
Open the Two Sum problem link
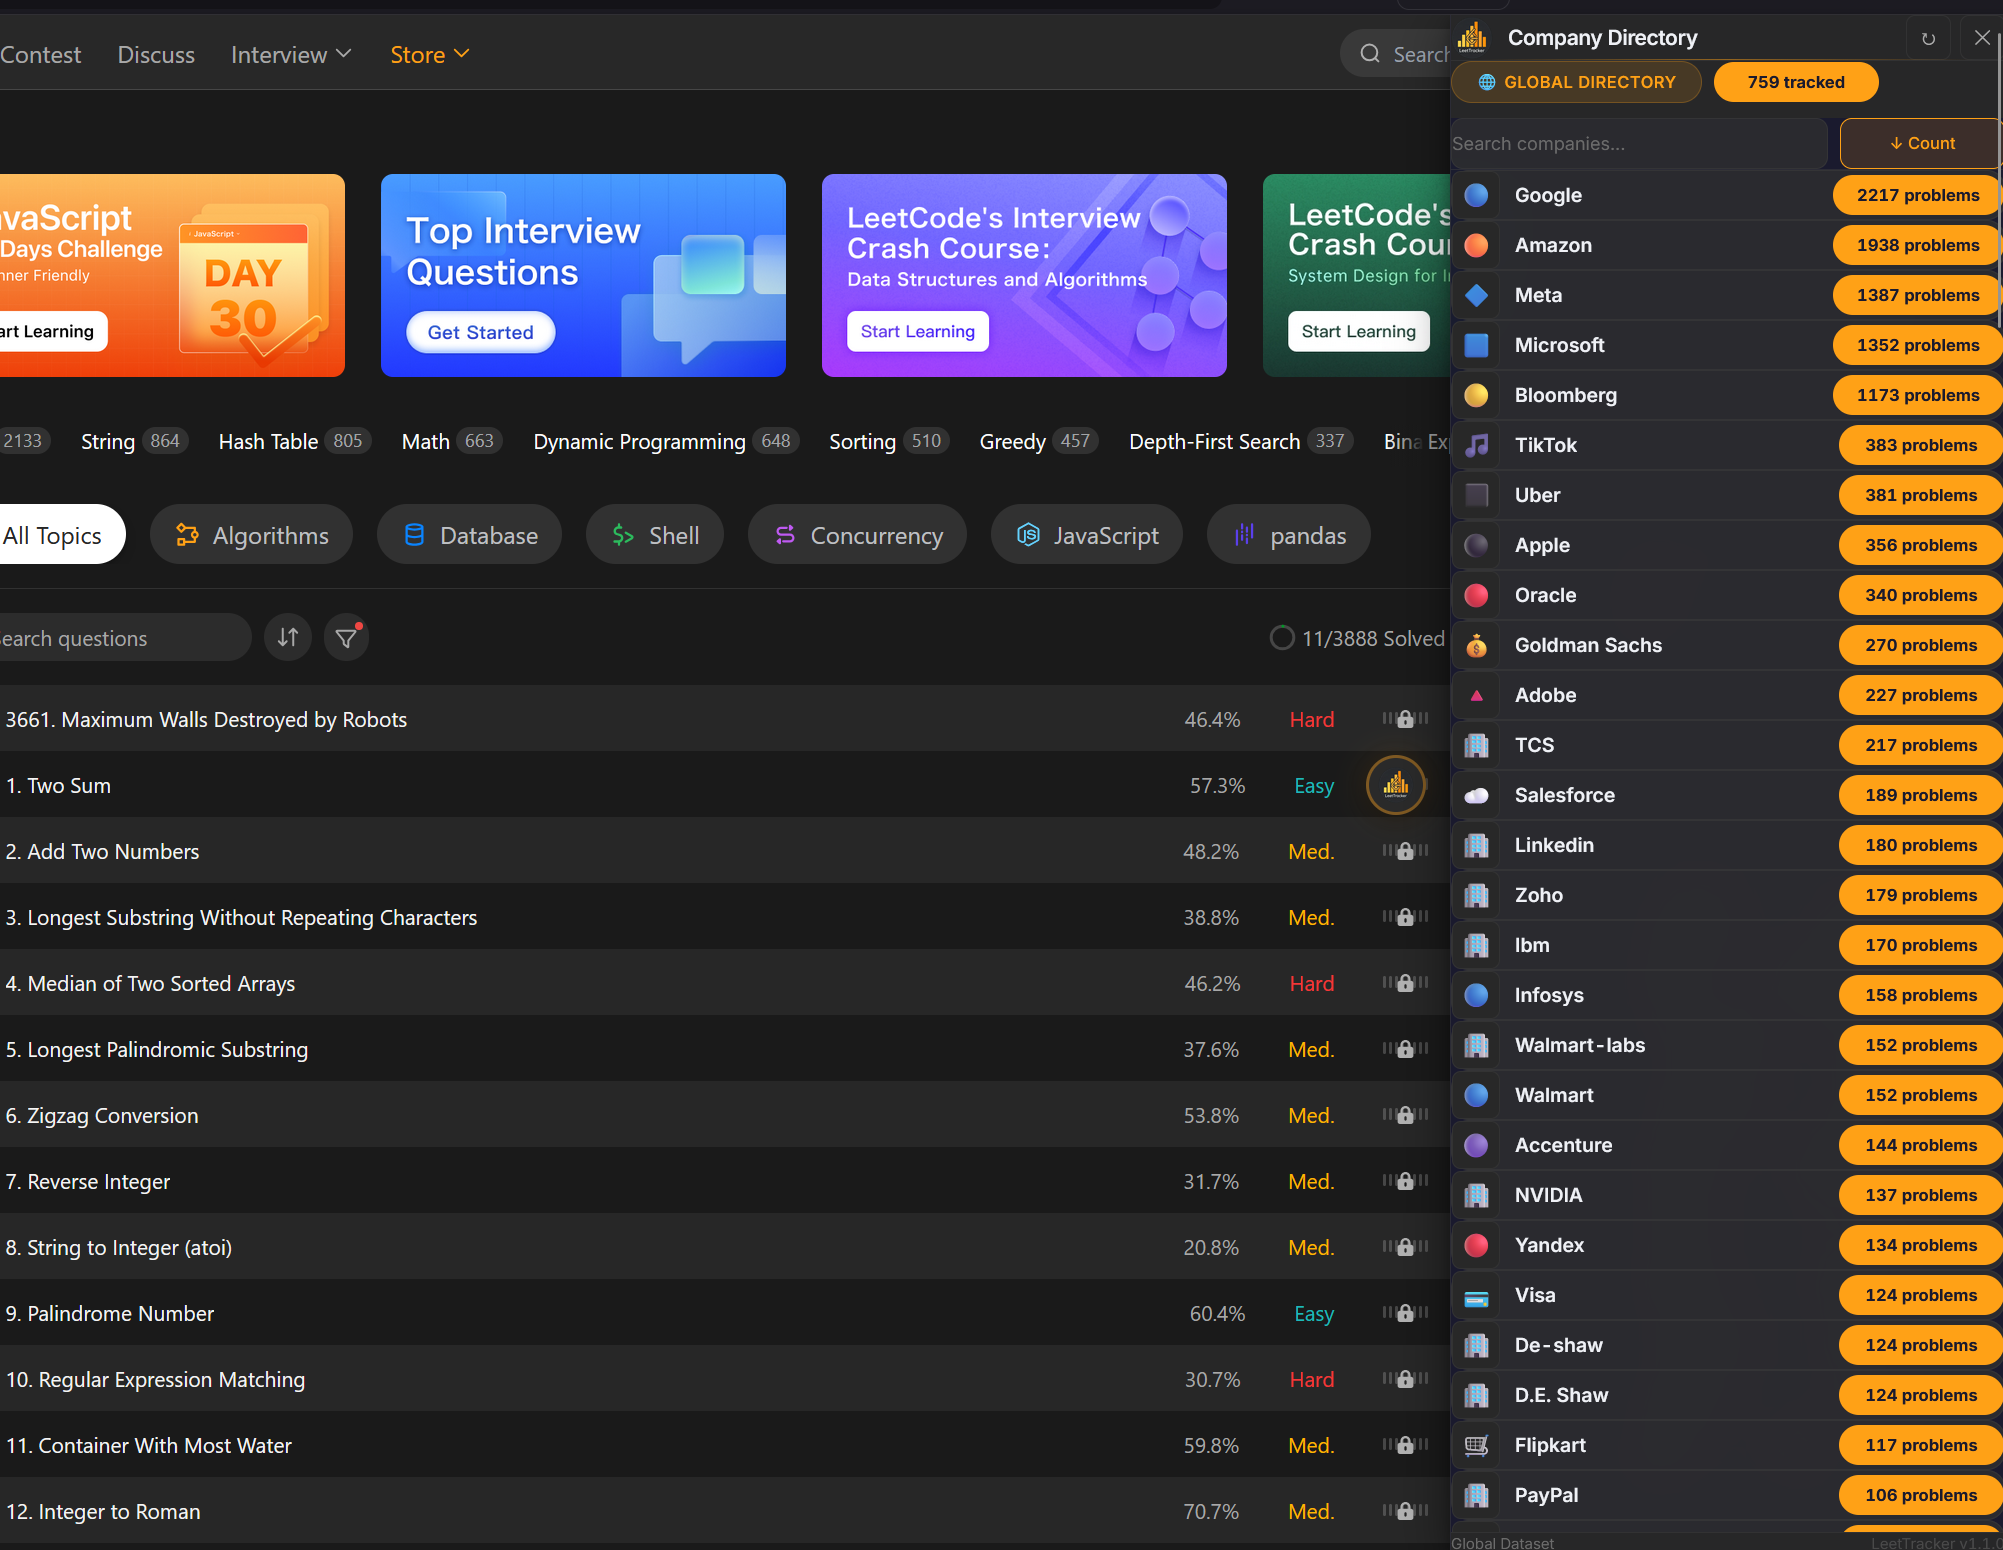[58, 785]
